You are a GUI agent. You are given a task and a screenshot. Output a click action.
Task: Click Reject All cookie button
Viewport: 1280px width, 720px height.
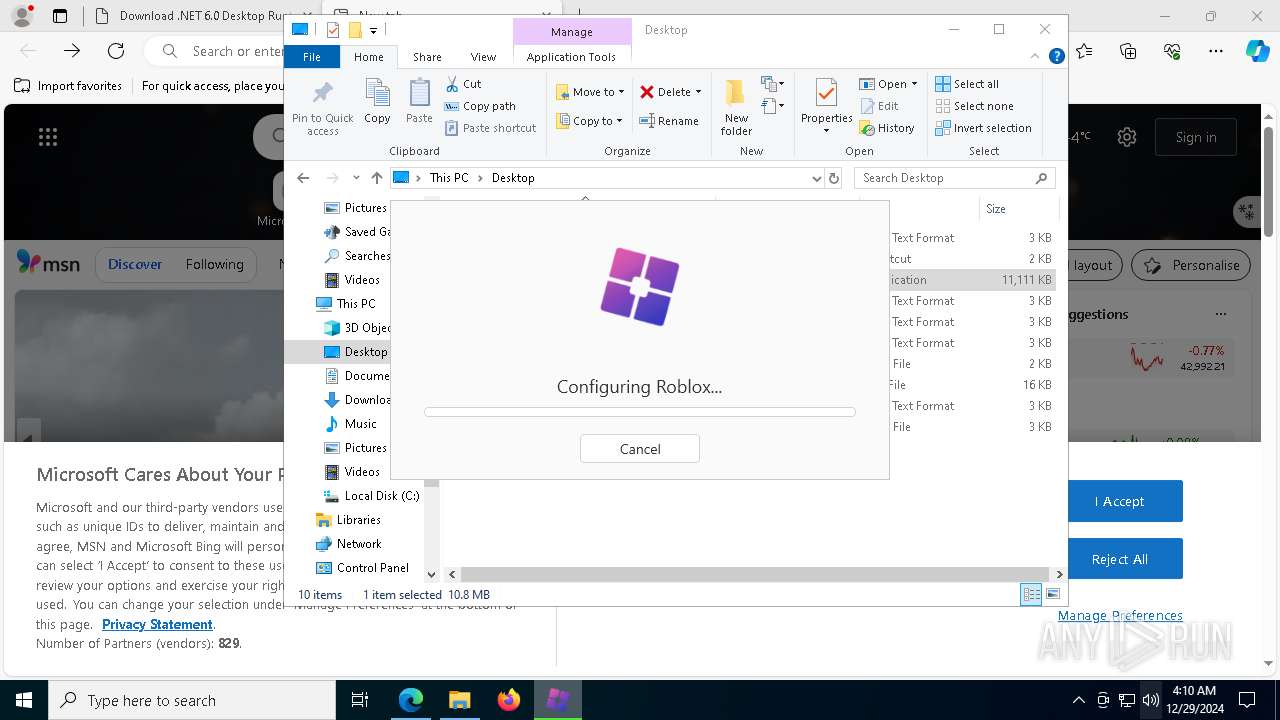click(x=1119, y=559)
